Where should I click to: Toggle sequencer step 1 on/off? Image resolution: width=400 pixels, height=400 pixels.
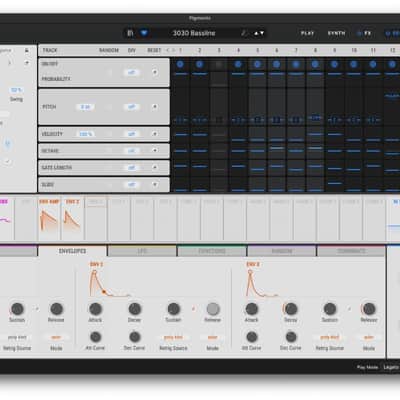(180, 64)
